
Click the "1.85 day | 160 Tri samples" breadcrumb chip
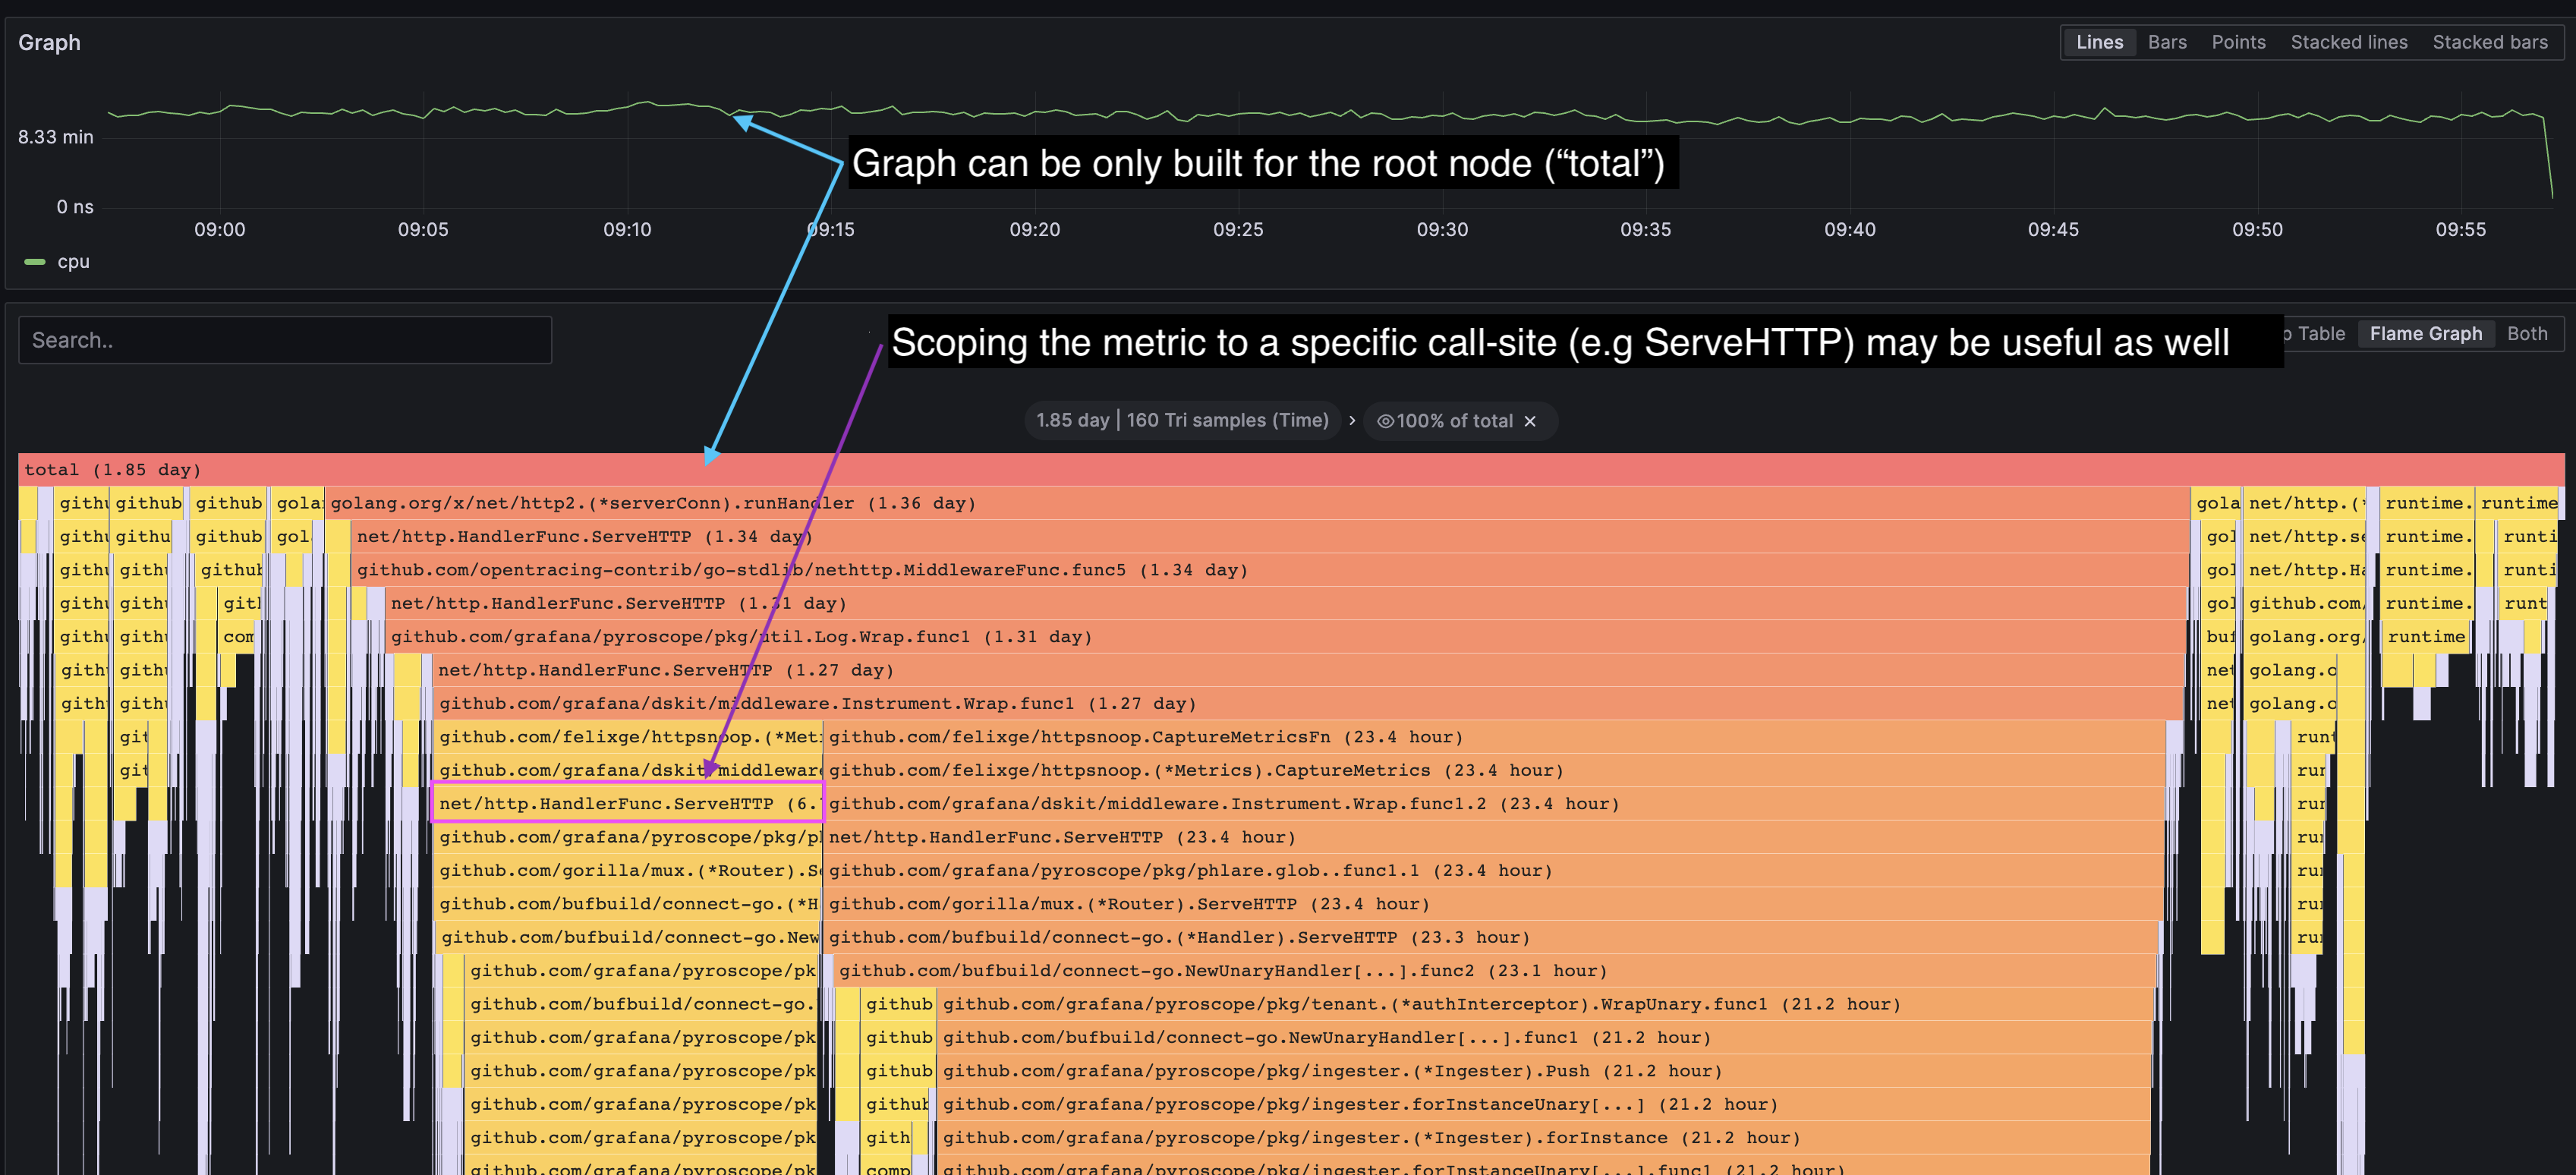click(1182, 421)
